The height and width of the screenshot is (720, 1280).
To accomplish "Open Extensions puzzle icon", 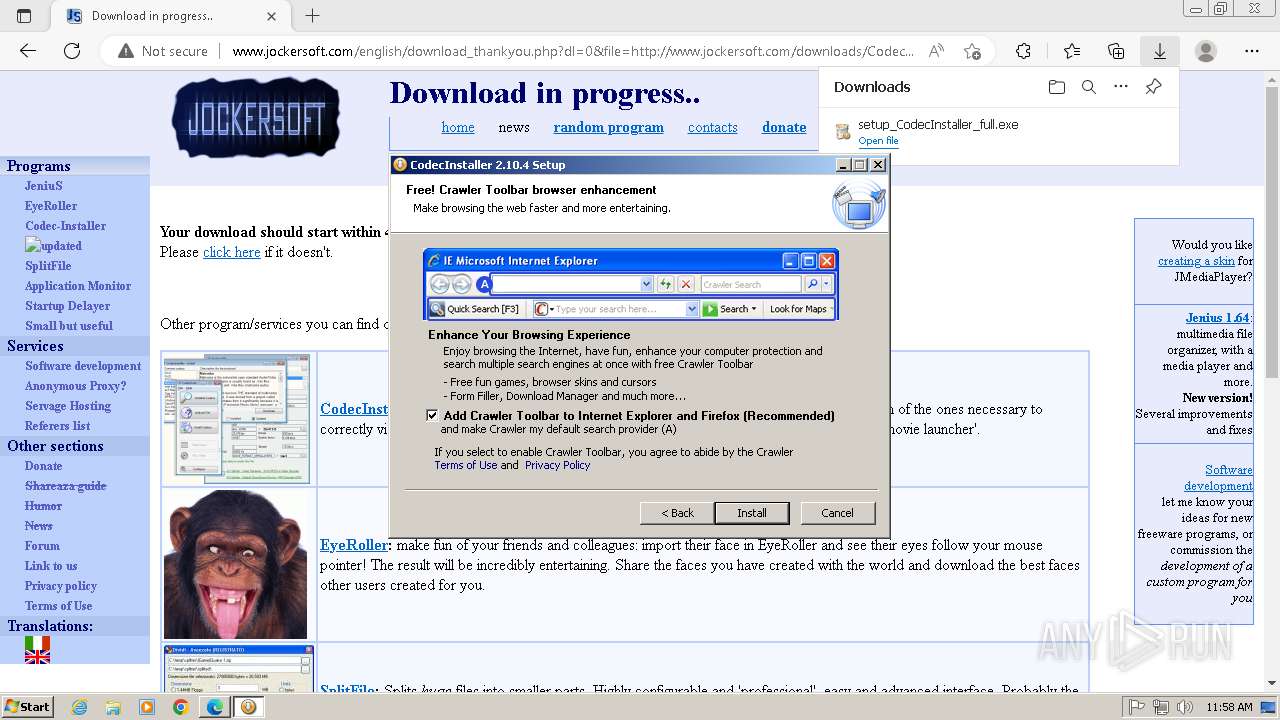I will tap(1023, 51).
